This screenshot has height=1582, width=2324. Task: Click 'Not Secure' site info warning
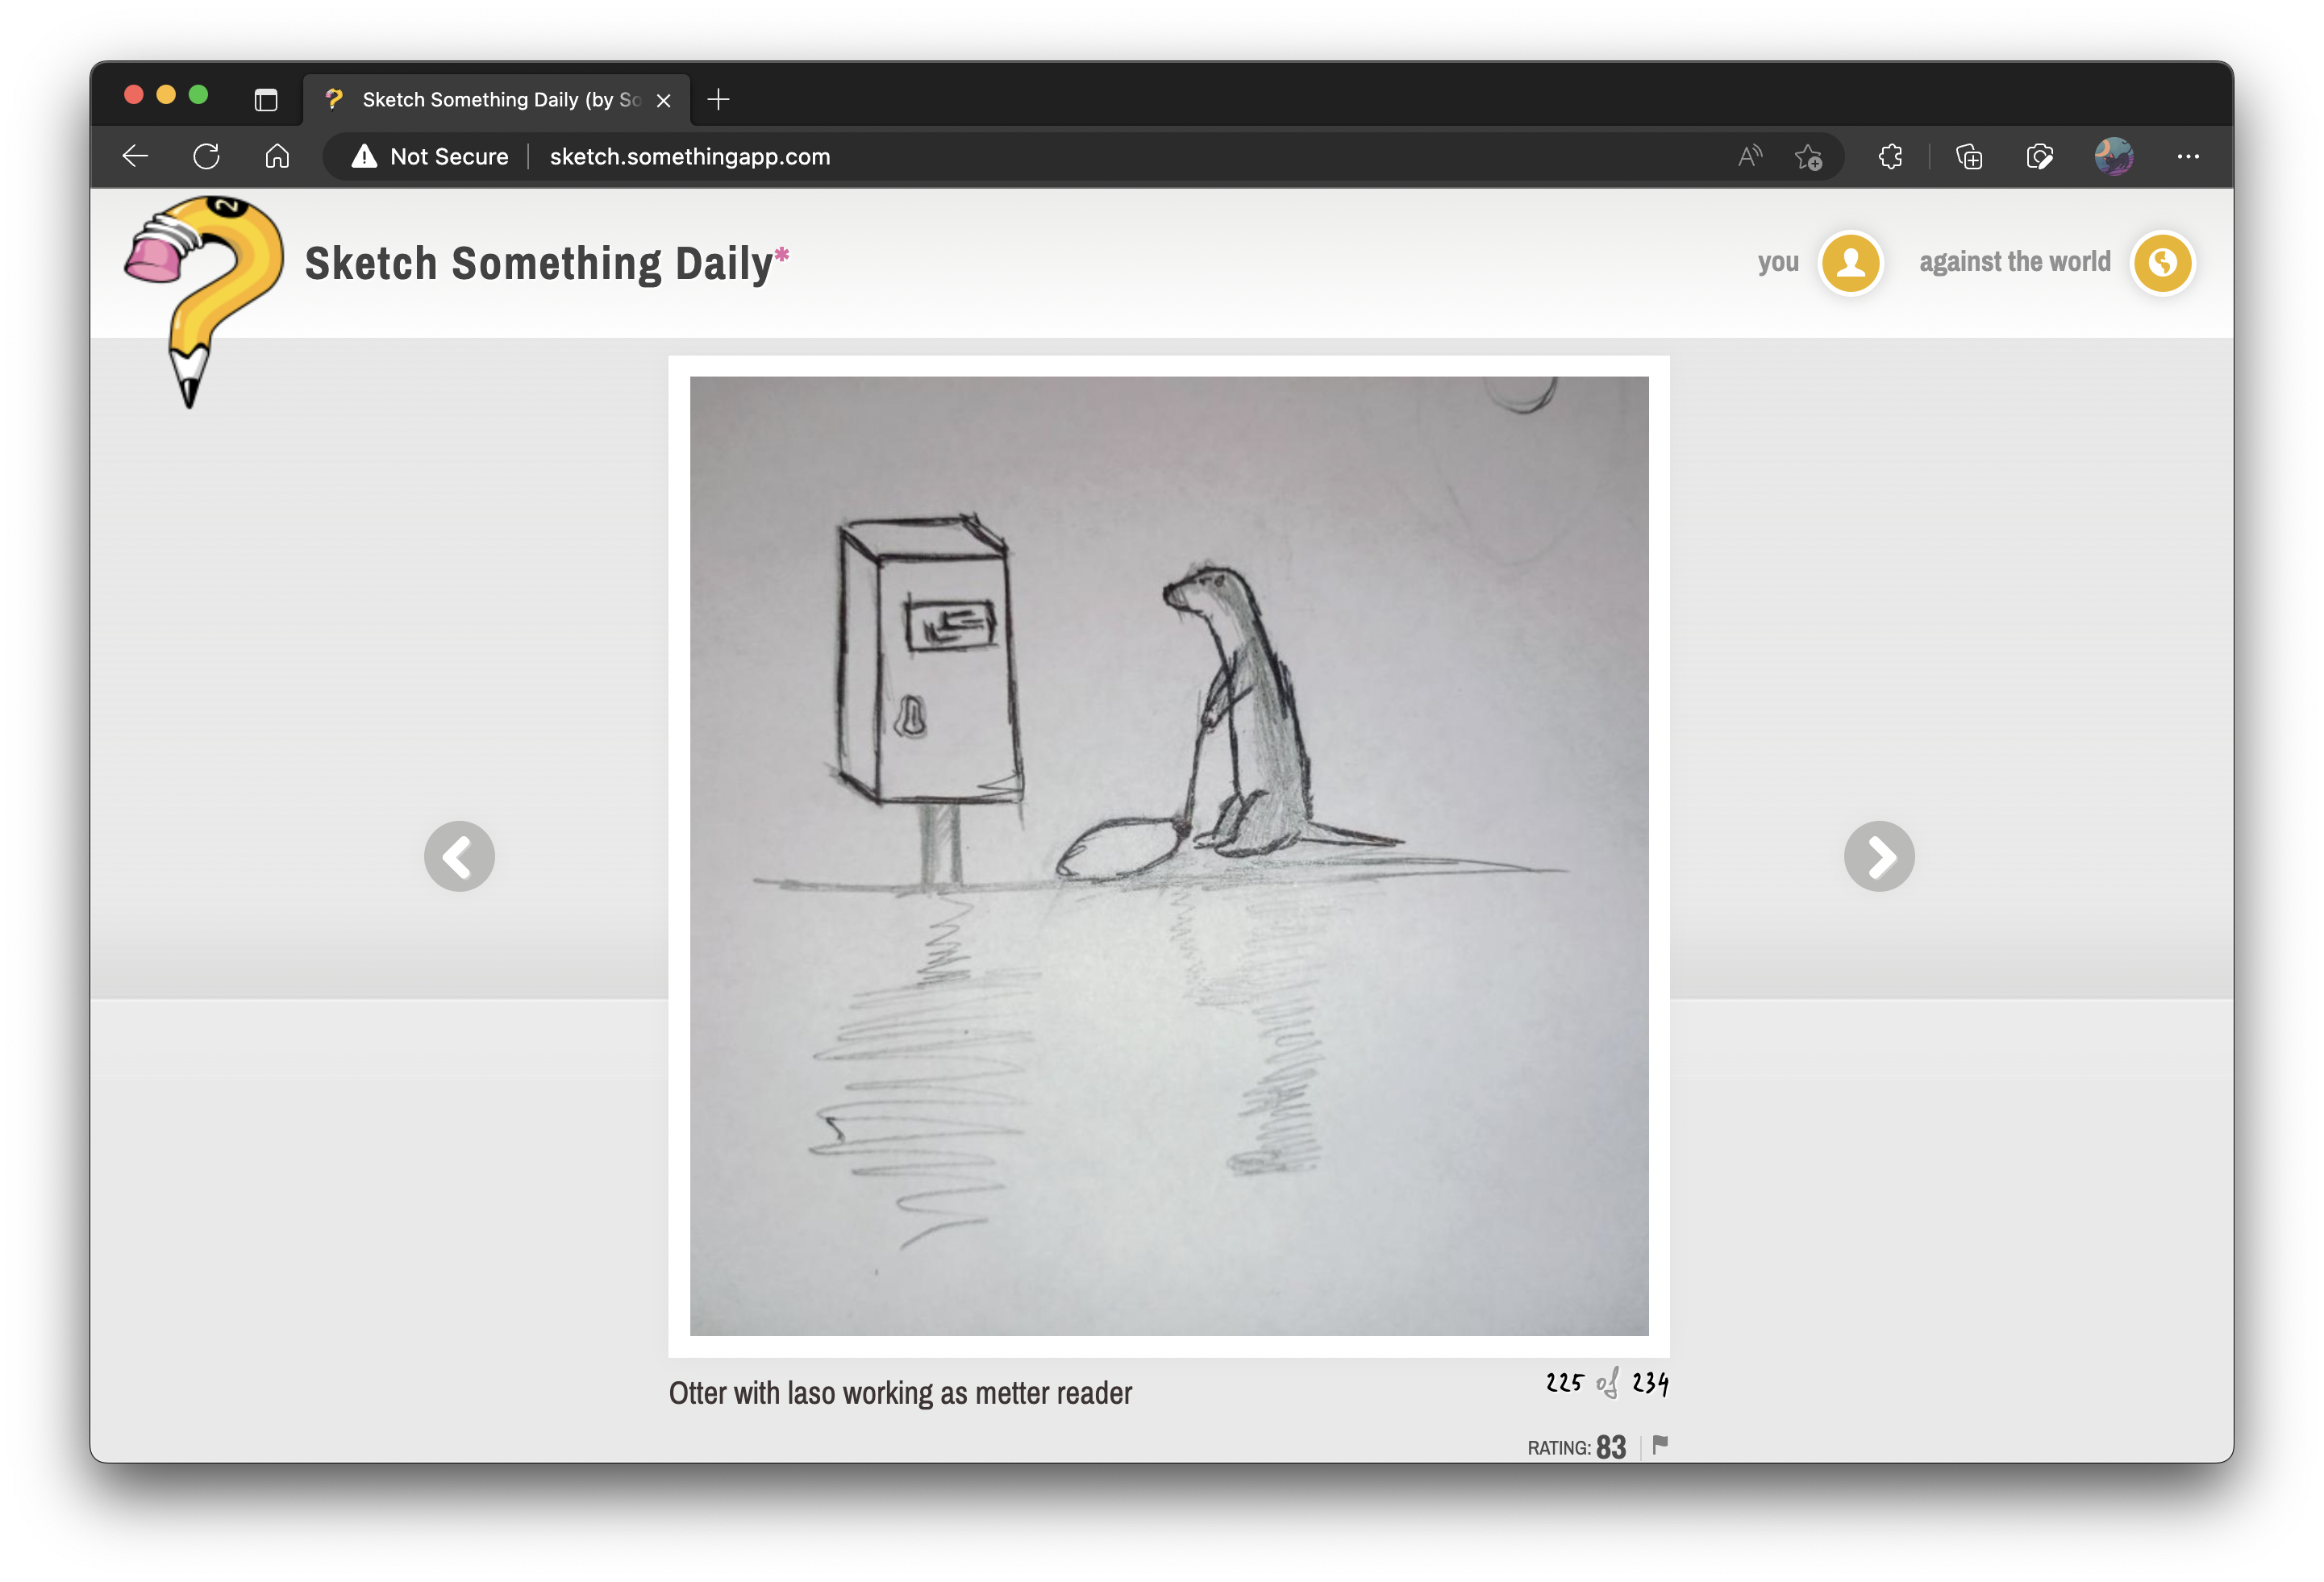point(430,157)
